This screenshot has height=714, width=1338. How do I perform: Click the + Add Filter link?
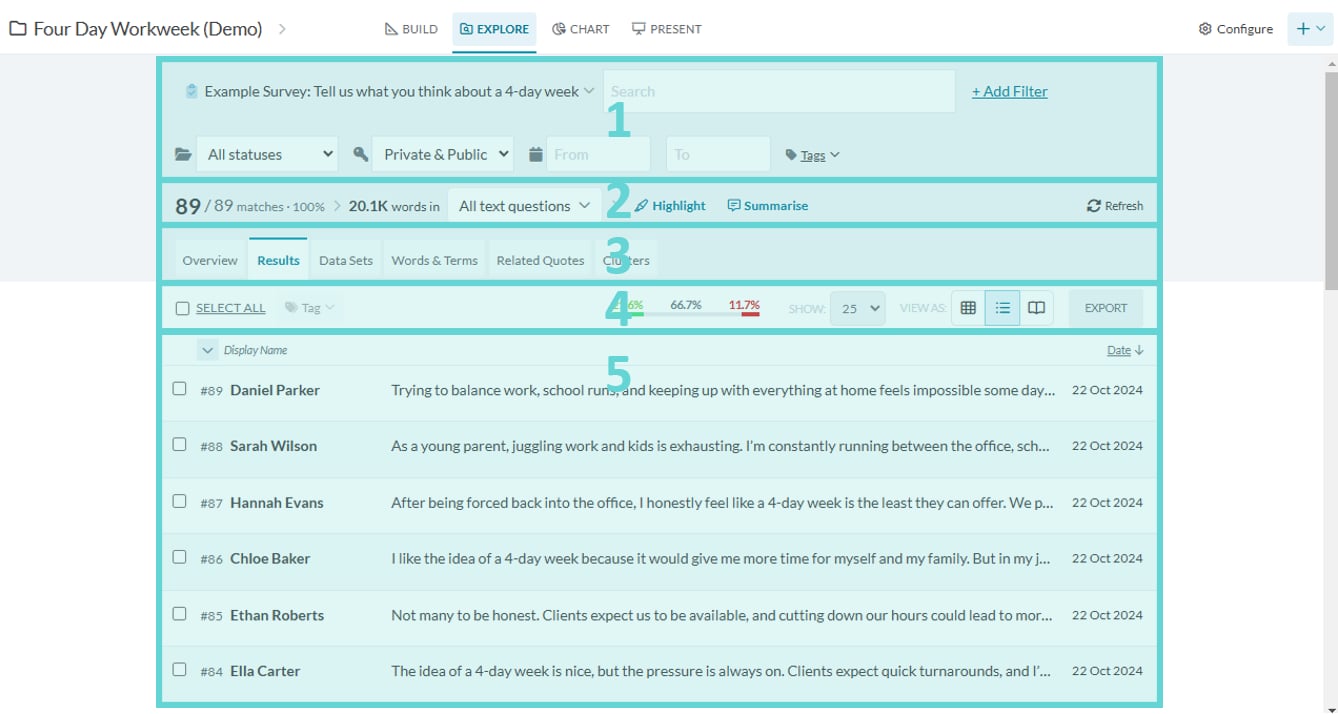point(1010,91)
